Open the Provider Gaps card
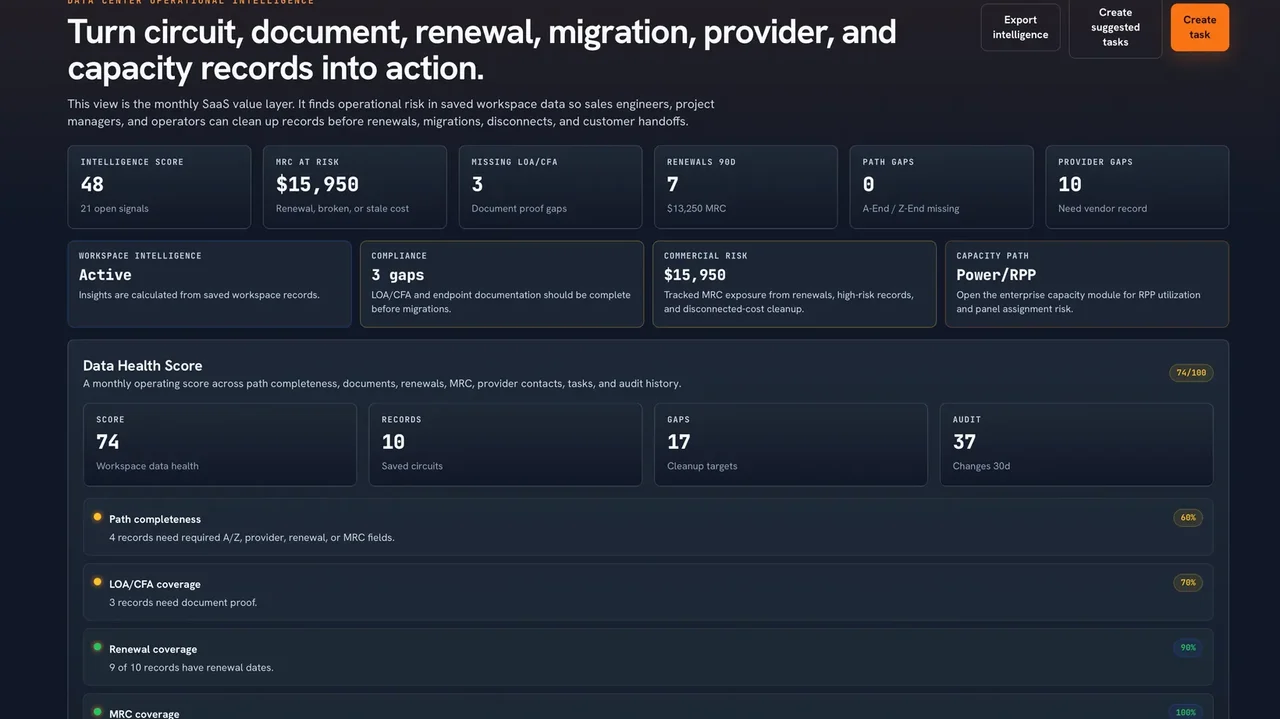Viewport: 1280px width, 719px height. pos(1137,187)
